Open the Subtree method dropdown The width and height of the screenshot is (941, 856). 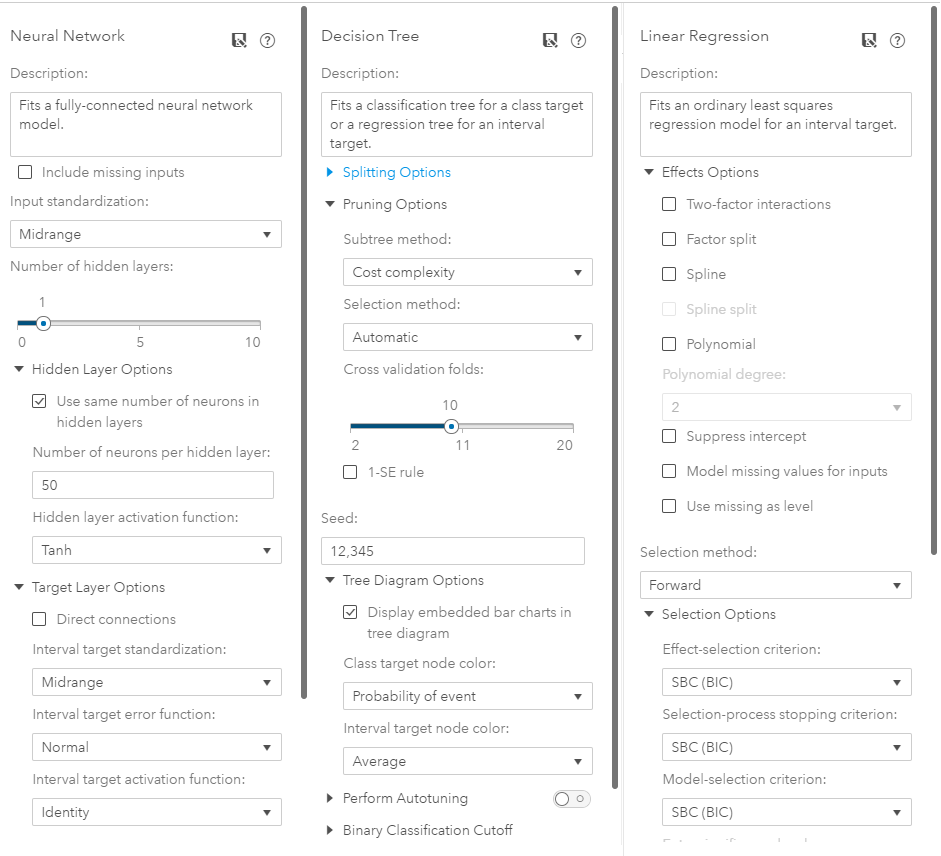[x=467, y=271]
